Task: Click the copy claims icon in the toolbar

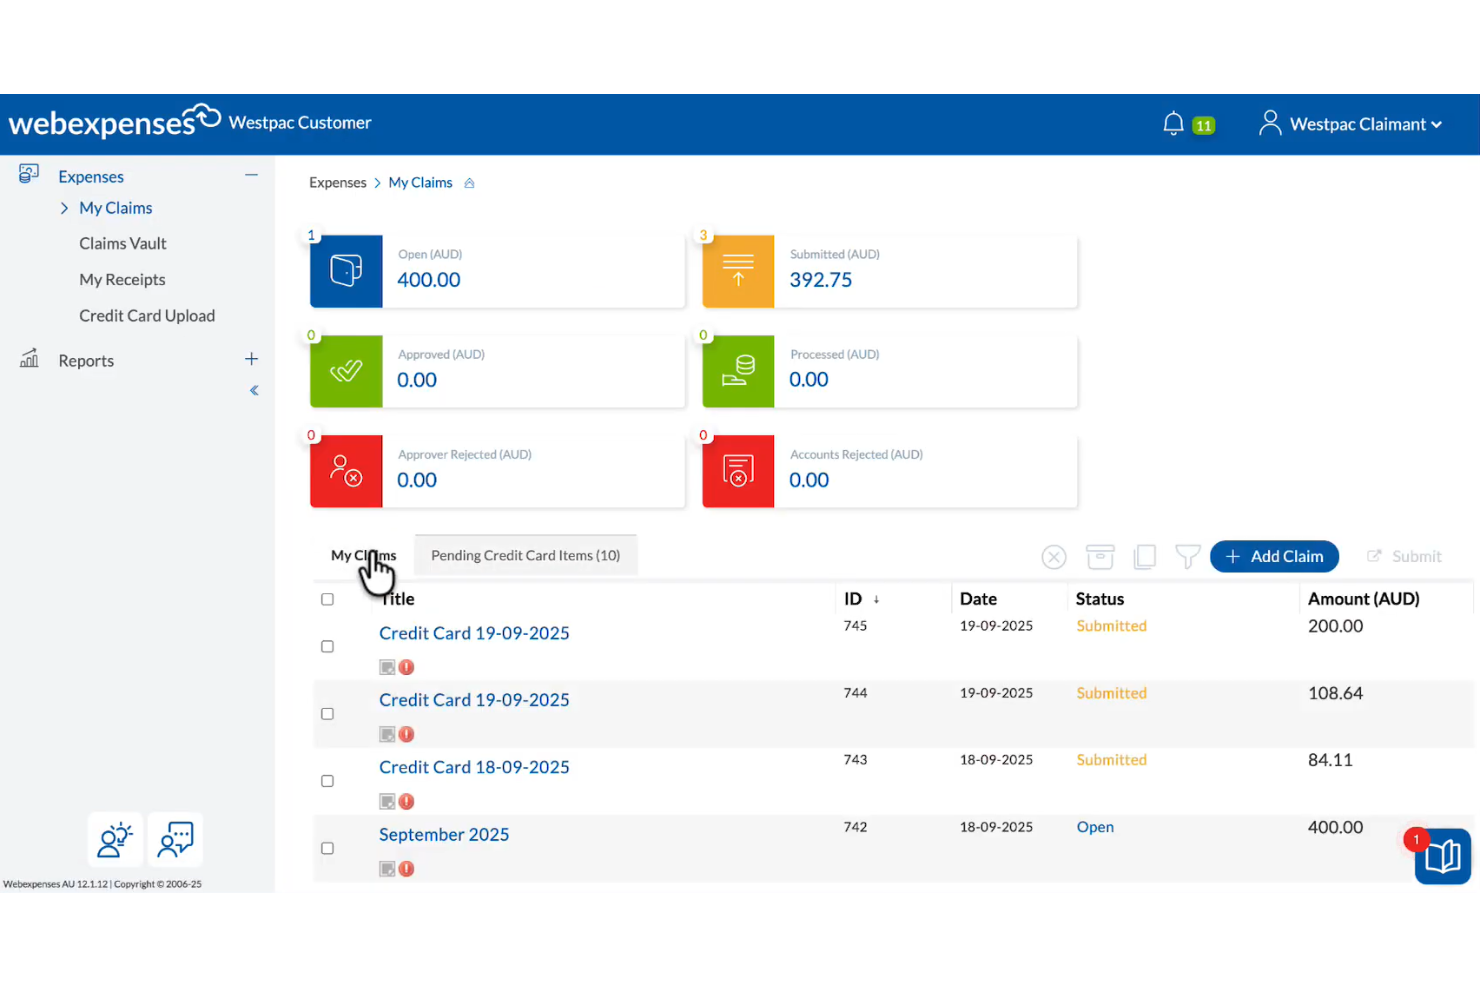Action: (x=1144, y=556)
